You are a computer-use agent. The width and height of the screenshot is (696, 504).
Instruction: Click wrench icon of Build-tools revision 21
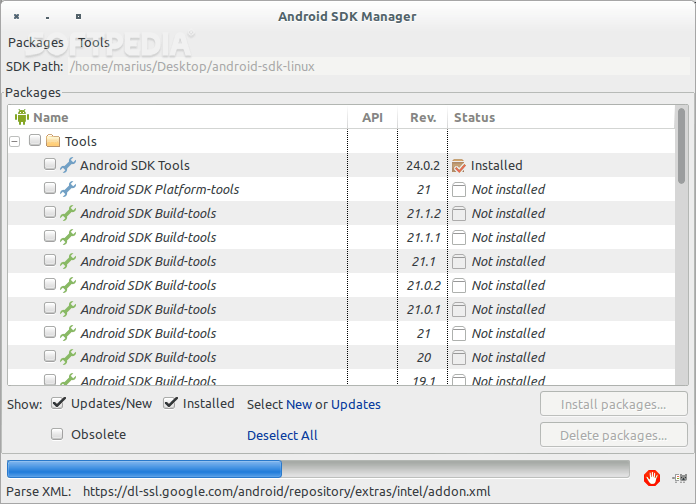pyautogui.click(x=68, y=333)
